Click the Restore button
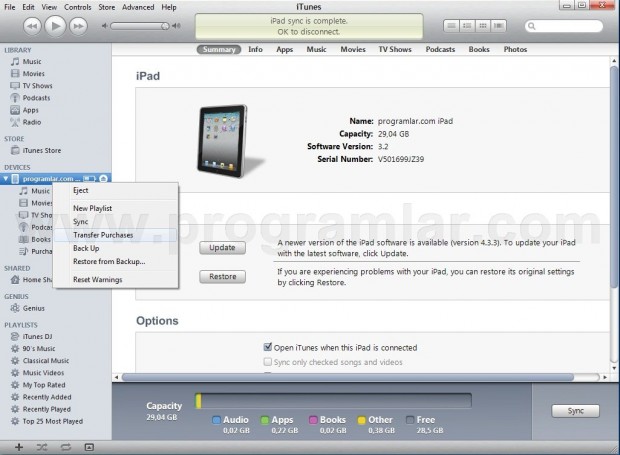 pos(222,277)
